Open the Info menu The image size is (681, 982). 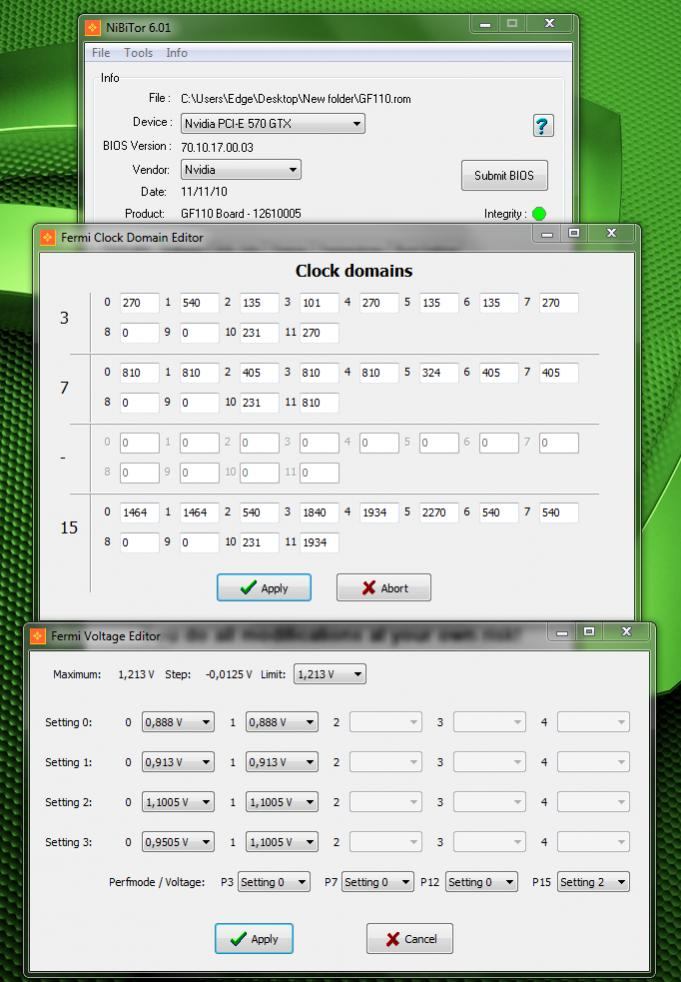pos(177,53)
